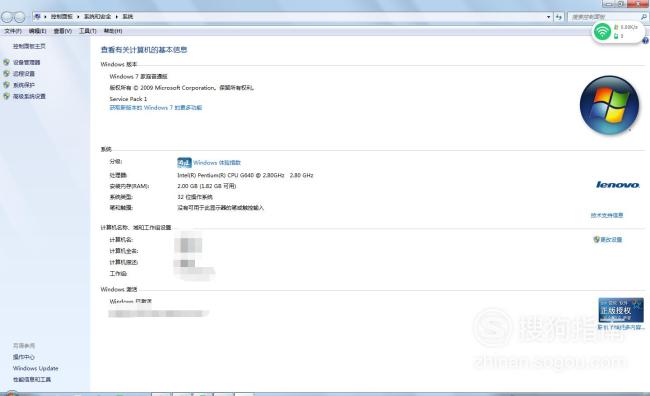Click the shield icon next to 远程设置
This screenshot has width=650, height=396.
6,73
